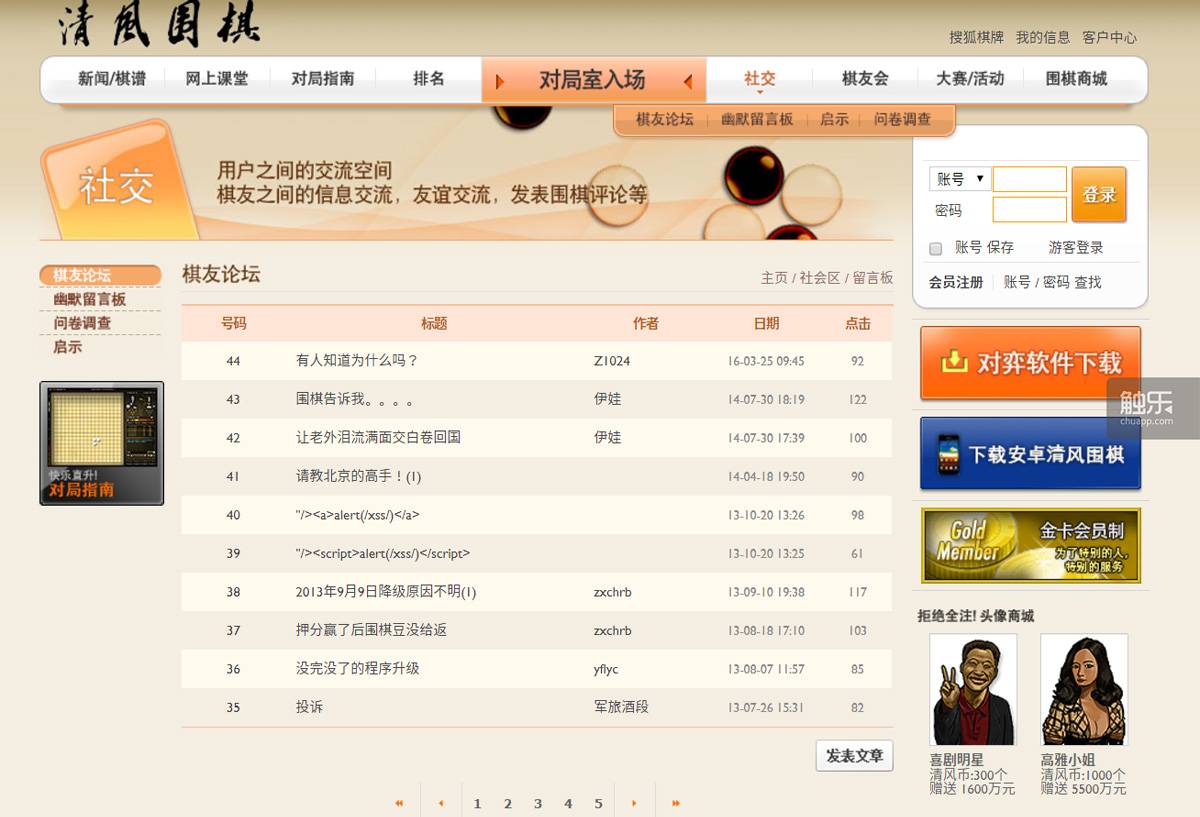
Task: Choose 启示 in the orange submenu
Action: coord(834,119)
